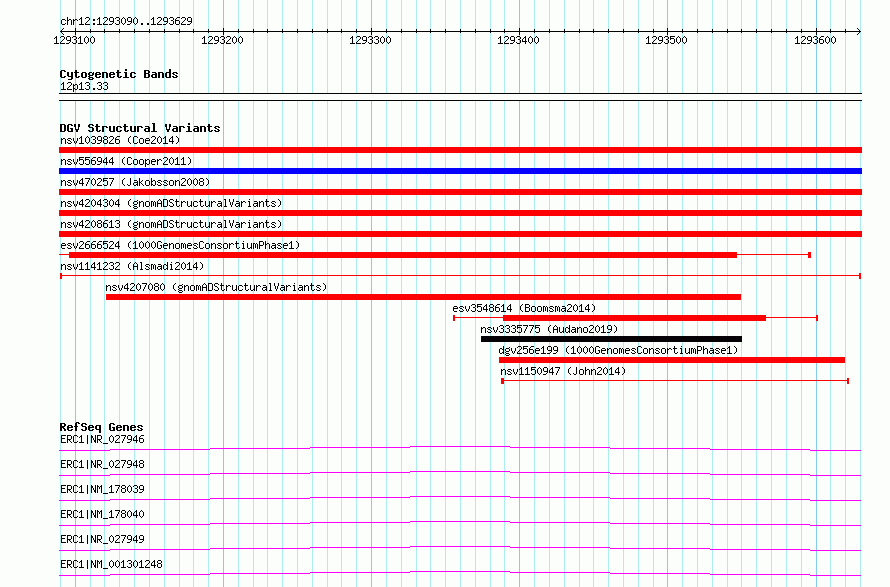Click the magenta line for ERC1|NM_178040
Viewport: 890px width, 587px height.
click(460, 523)
